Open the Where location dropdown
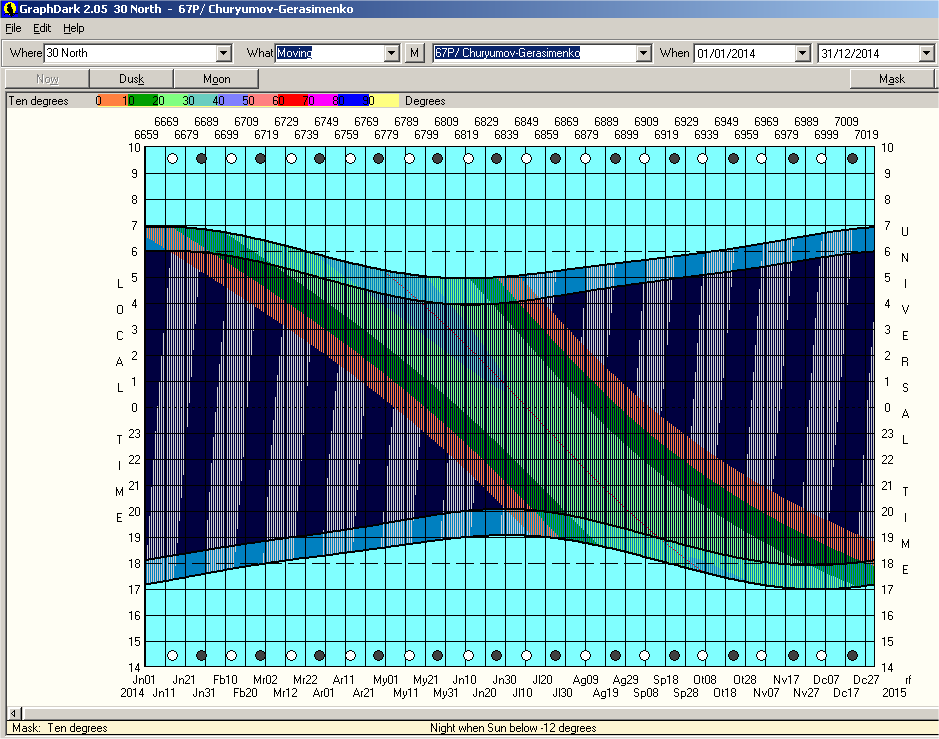 (x=223, y=53)
